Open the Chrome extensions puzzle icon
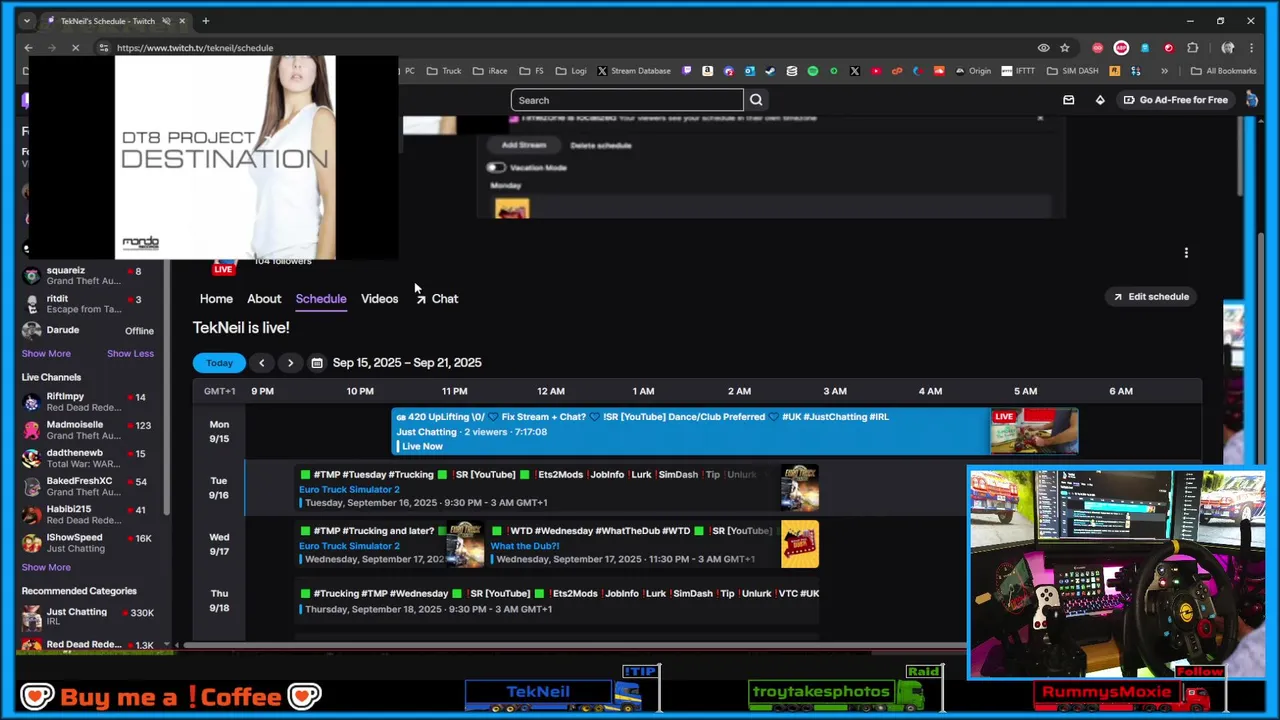The width and height of the screenshot is (1280, 720). pyautogui.click(x=1192, y=48)
